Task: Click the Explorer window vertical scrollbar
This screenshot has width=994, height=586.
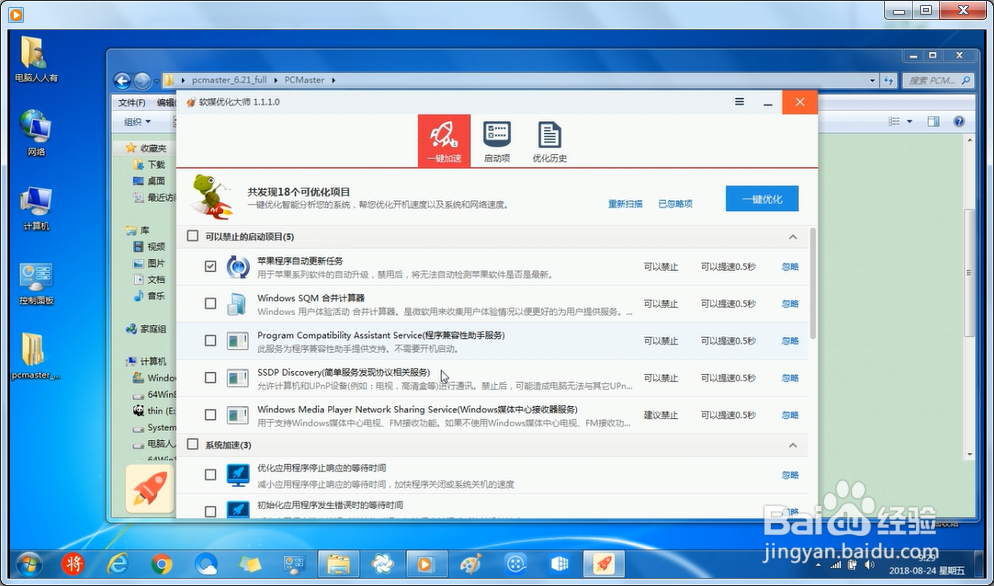Action: pyautogui.click(x=969, y=273)
